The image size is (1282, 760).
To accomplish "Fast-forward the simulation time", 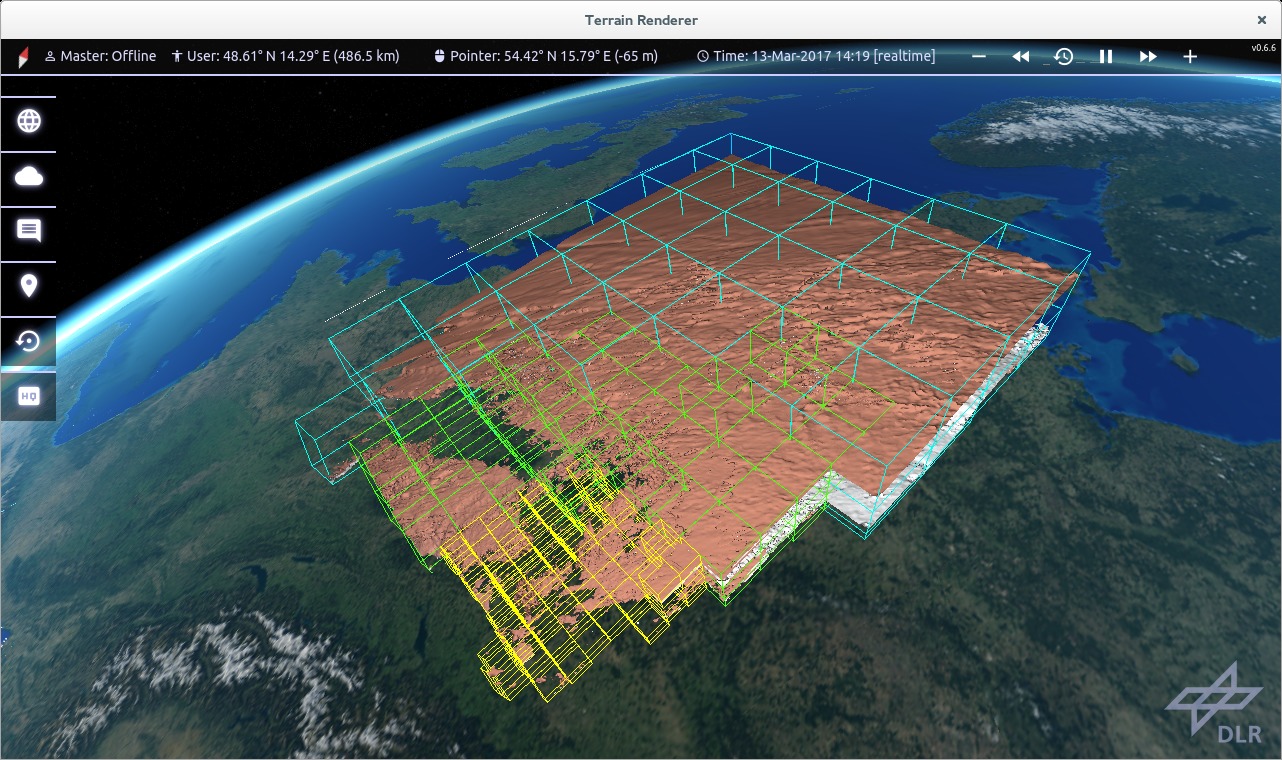I will (x=1148, y=57).
